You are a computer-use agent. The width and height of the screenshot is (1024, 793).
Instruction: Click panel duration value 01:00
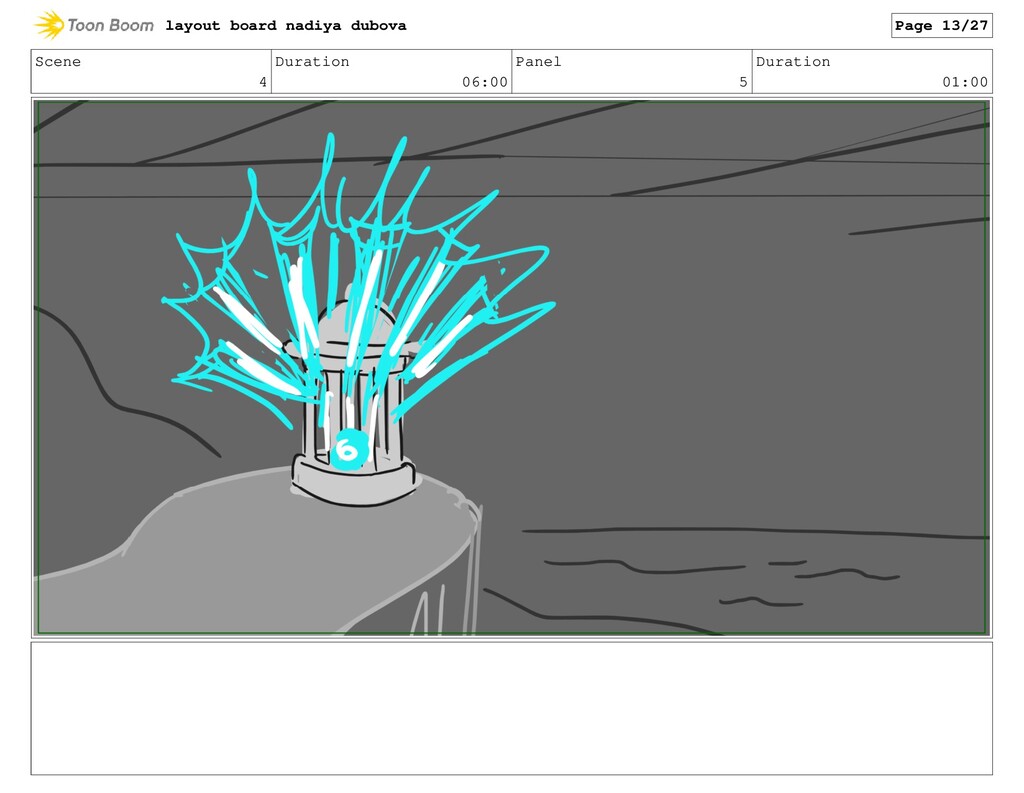click(x=965, y=82)
